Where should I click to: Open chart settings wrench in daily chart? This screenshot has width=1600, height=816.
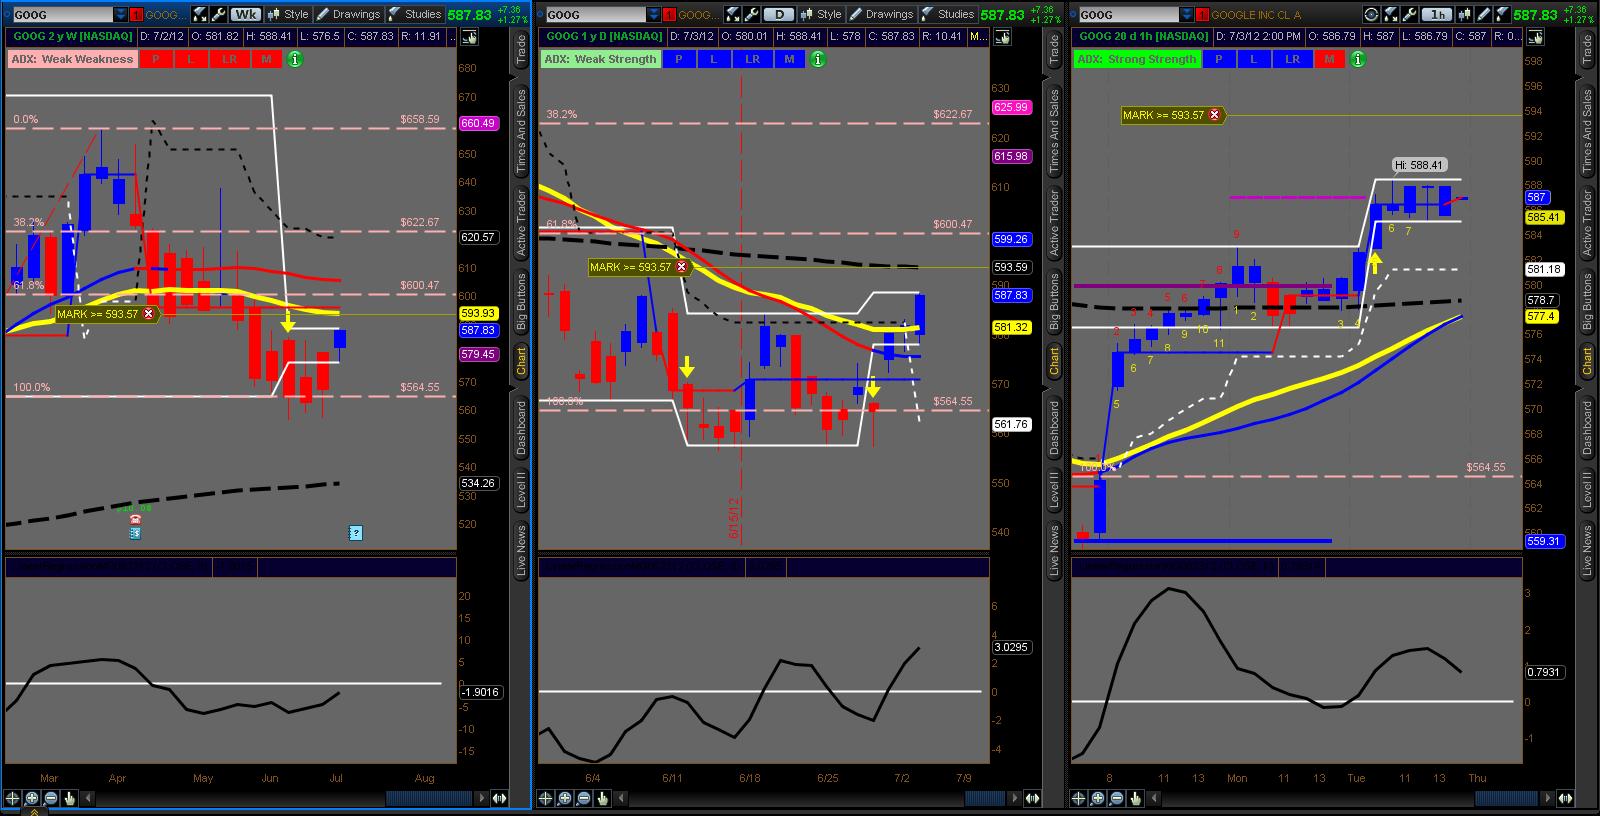click(752, 14)
